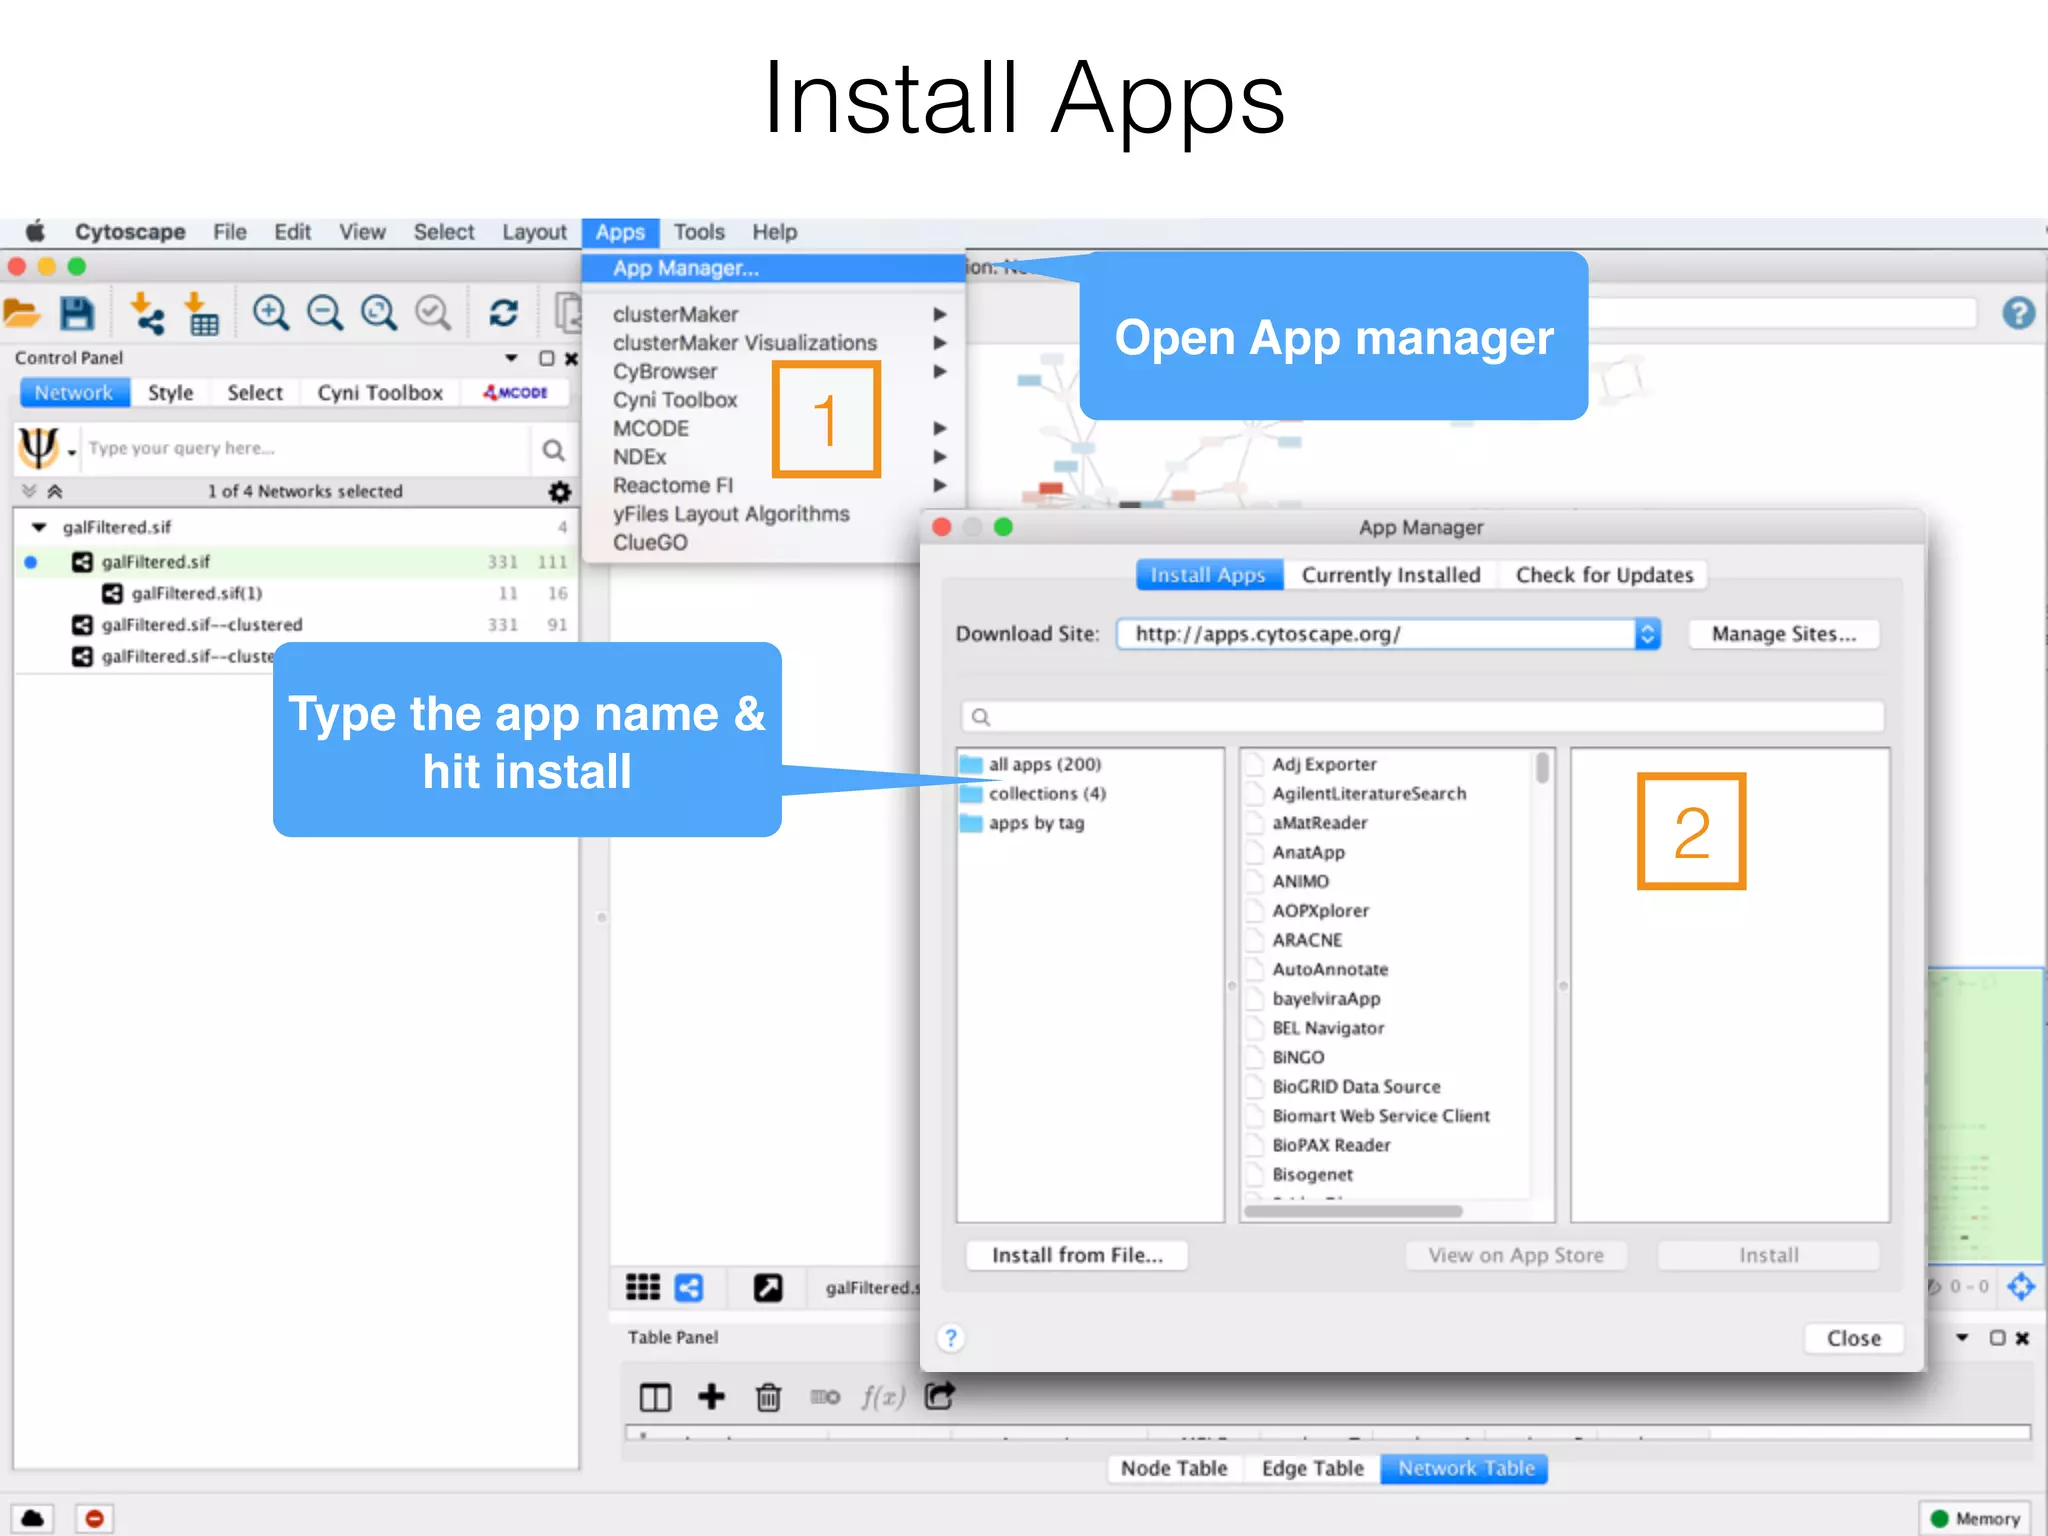Switch to Check for Updates tab

click(x=1604, y=575)
